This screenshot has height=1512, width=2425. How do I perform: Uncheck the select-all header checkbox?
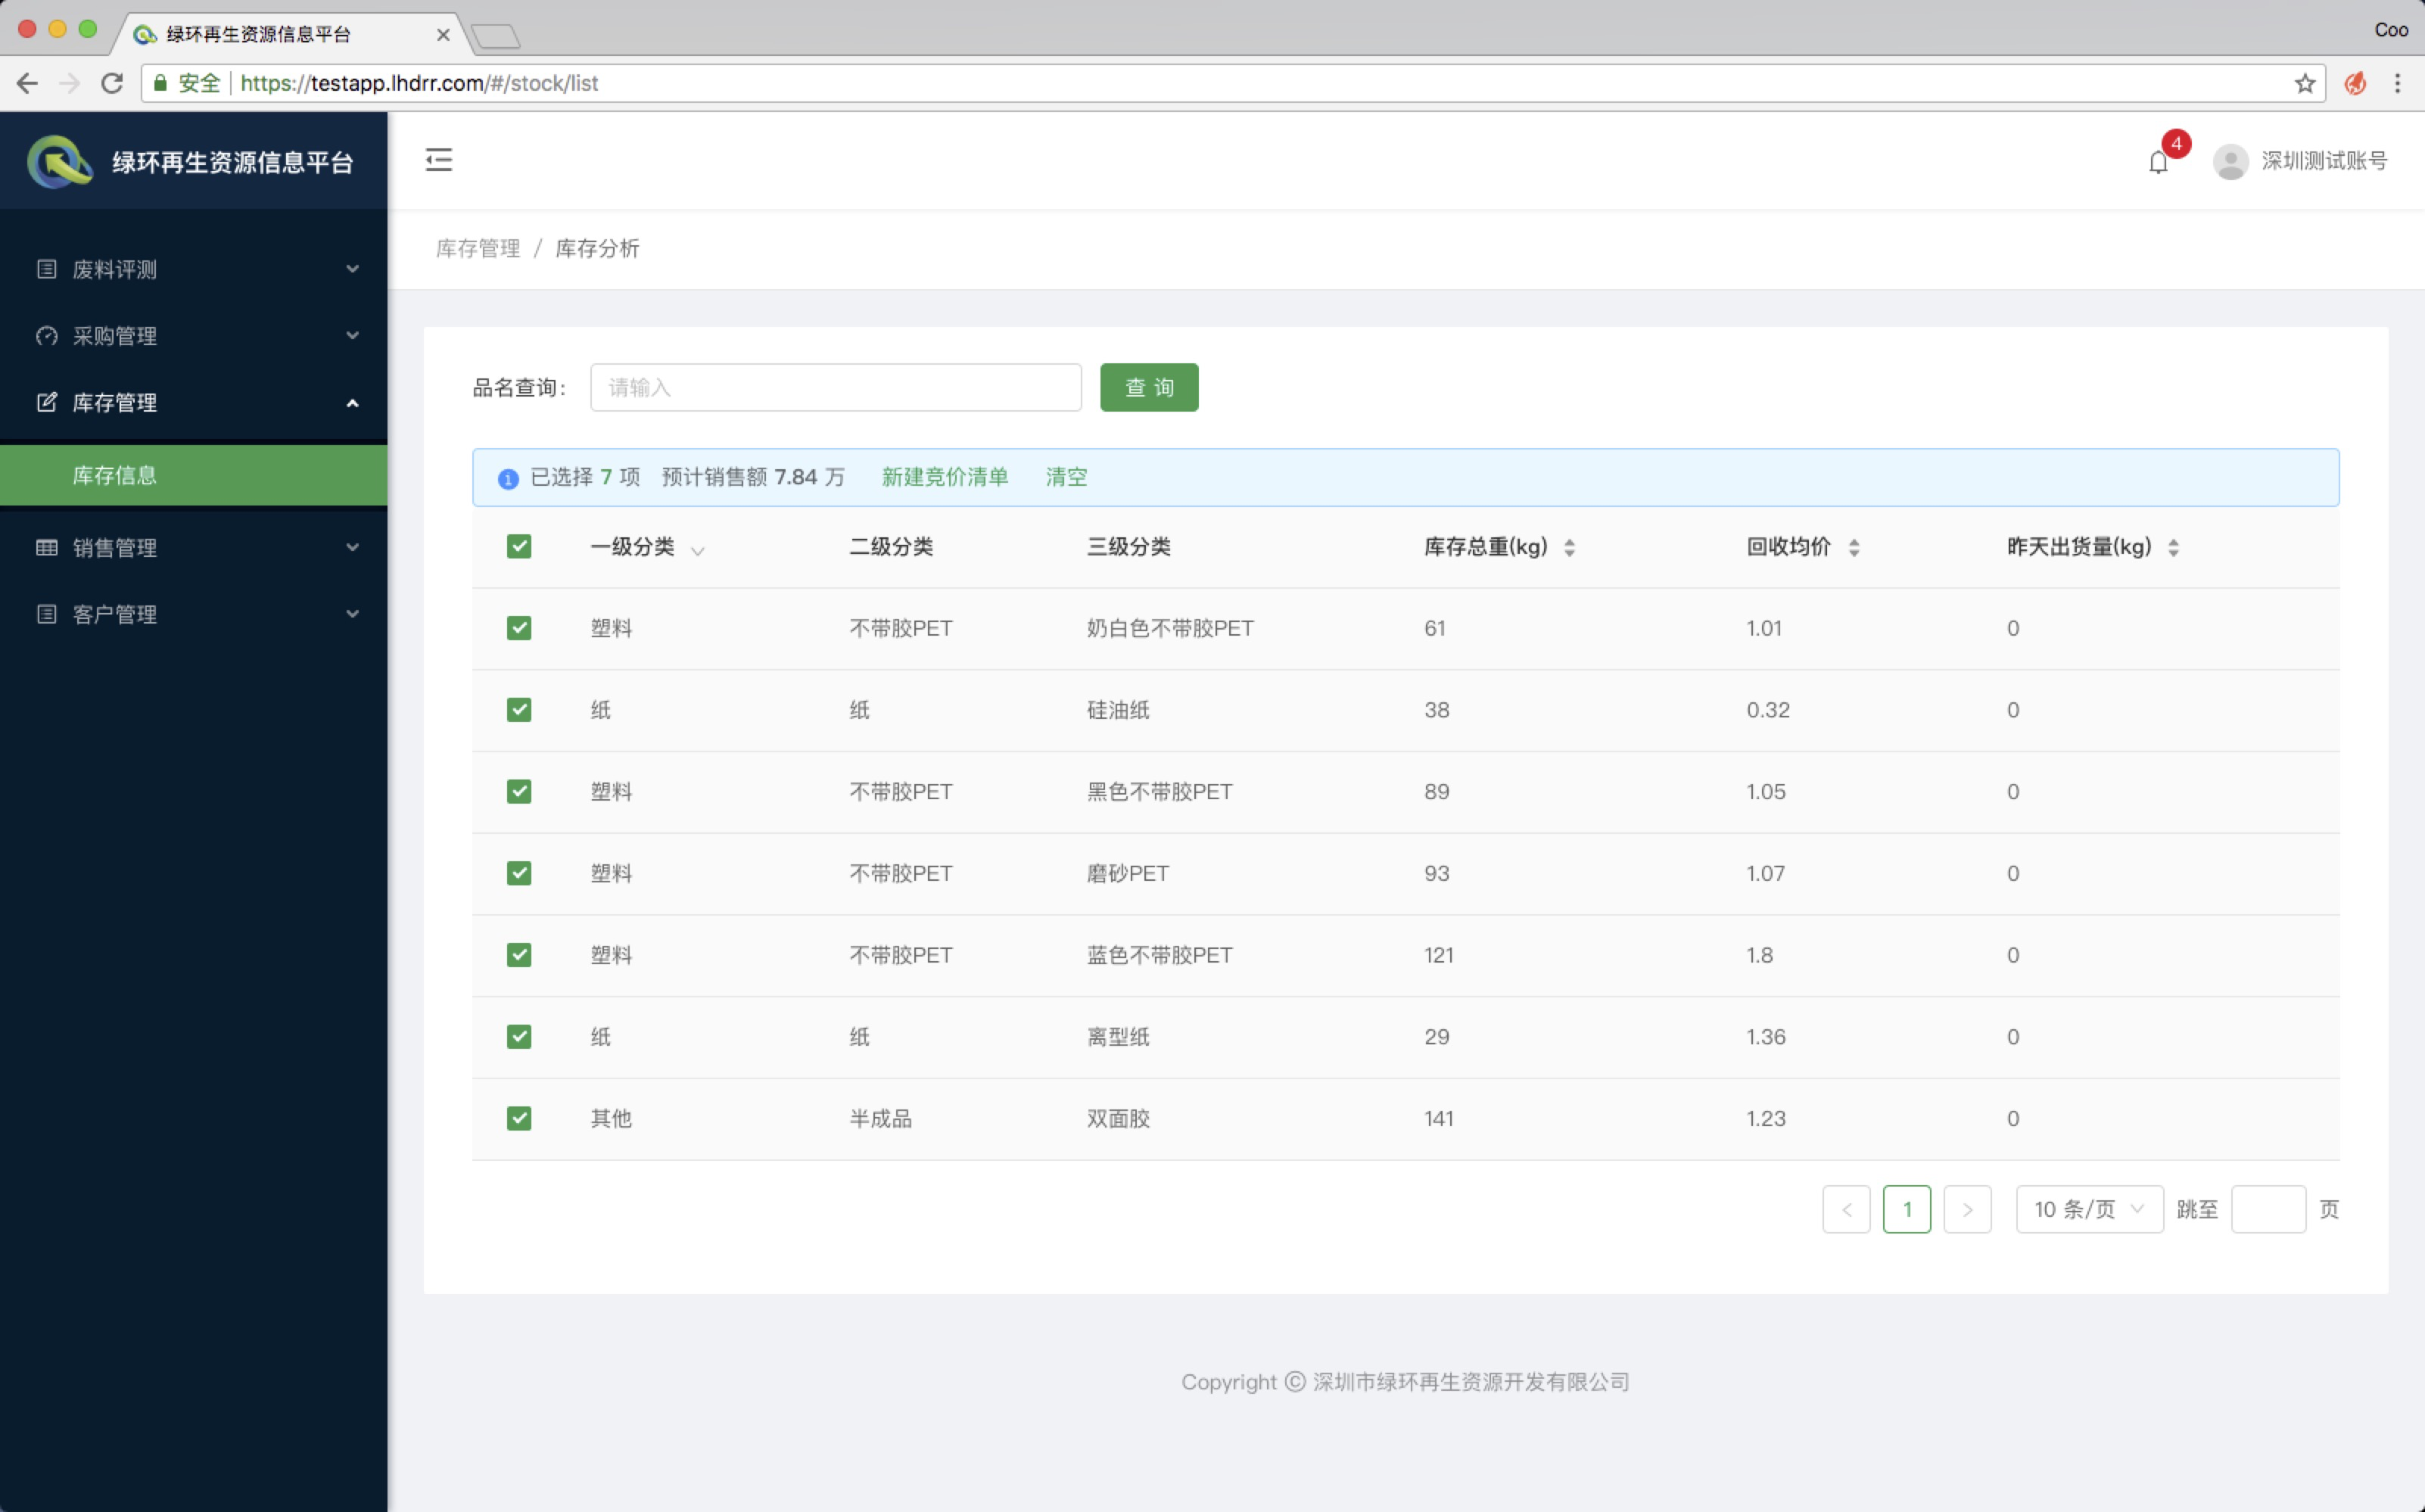point(519,547)
